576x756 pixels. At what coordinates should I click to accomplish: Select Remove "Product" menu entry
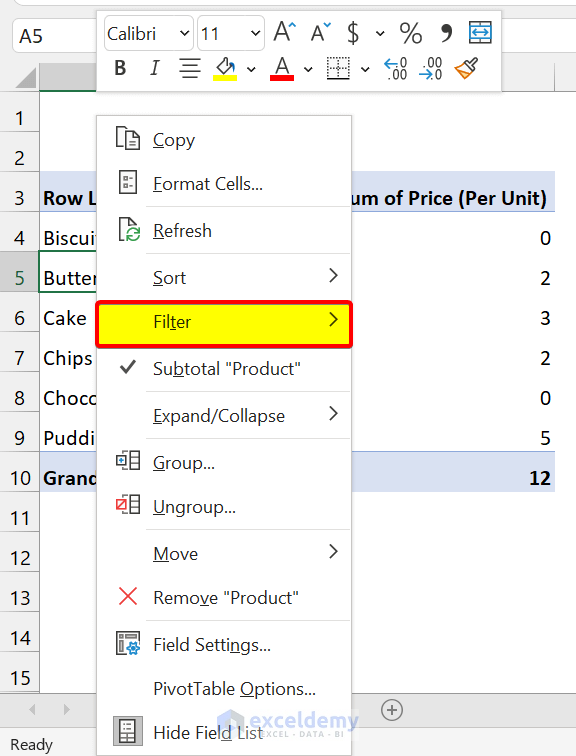pos(224,597)
